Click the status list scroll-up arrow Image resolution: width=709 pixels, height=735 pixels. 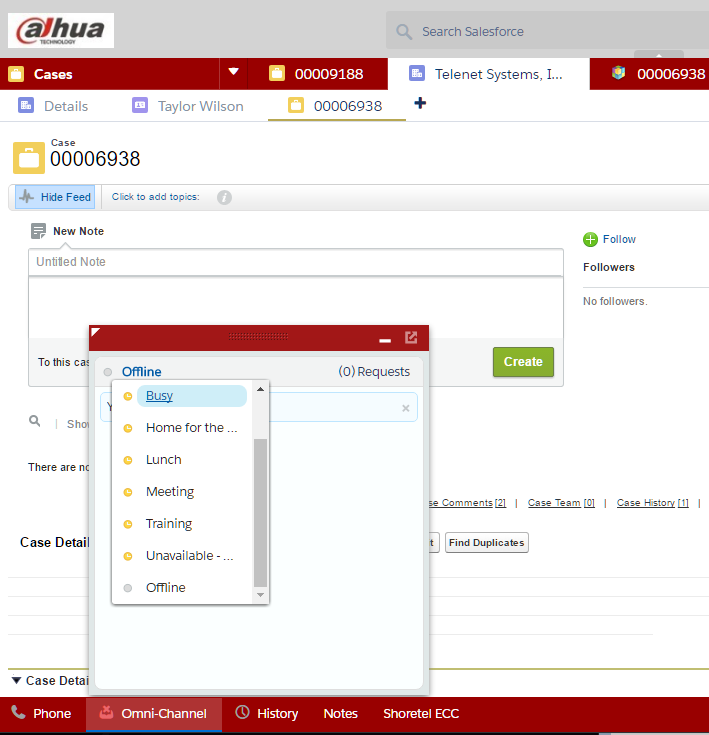click(261, 389)
